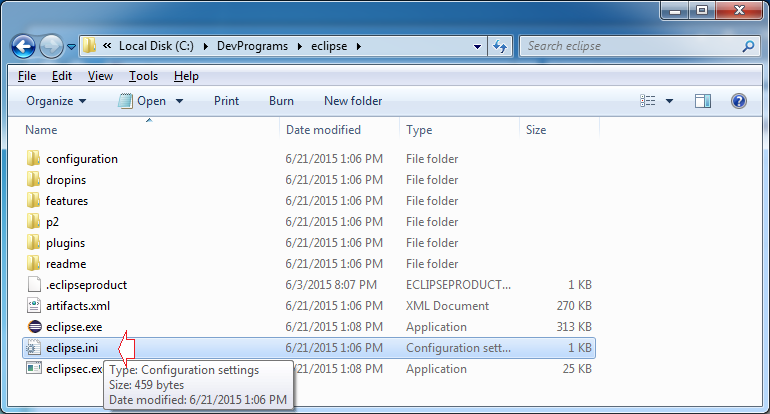The image size is (770, 414).
Task: Click the Forward navigation arrow button
Action: 51,46
